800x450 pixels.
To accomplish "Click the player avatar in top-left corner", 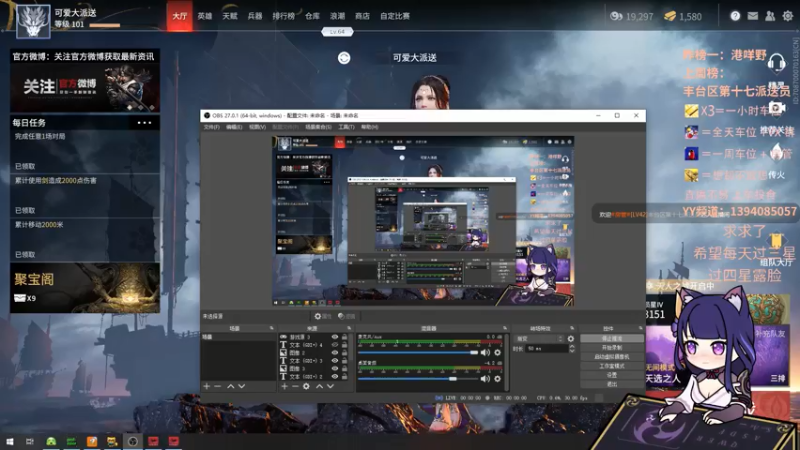I will click(x=33, y=21).
